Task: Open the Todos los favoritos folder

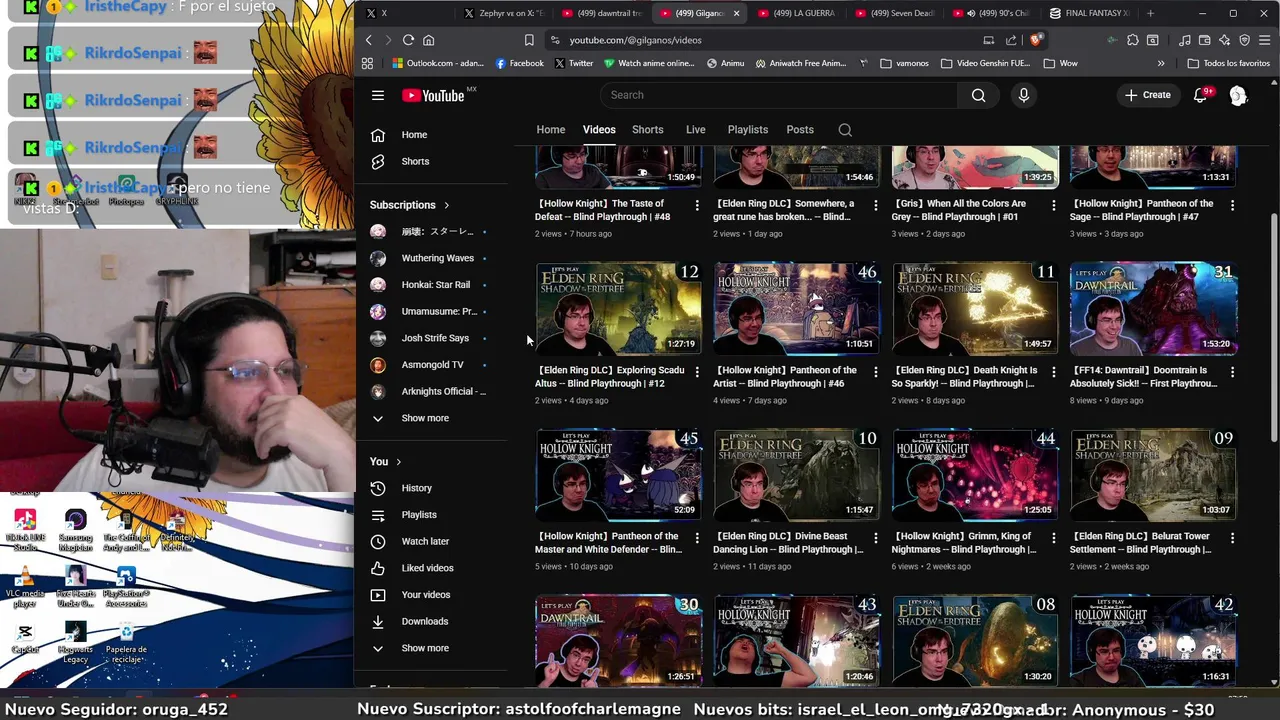Action: click(1228, 63)
